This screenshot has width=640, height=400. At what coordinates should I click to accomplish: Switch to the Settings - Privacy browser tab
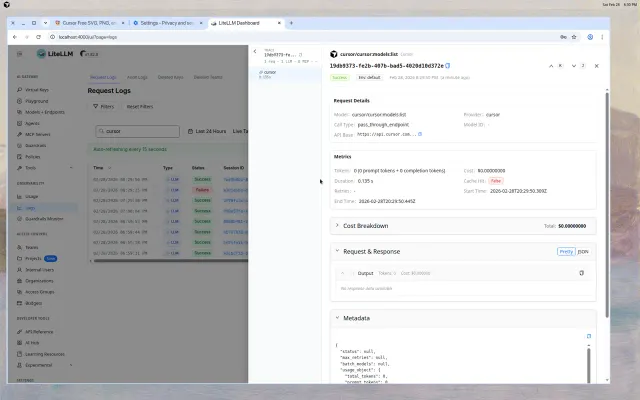click(168, 23)
